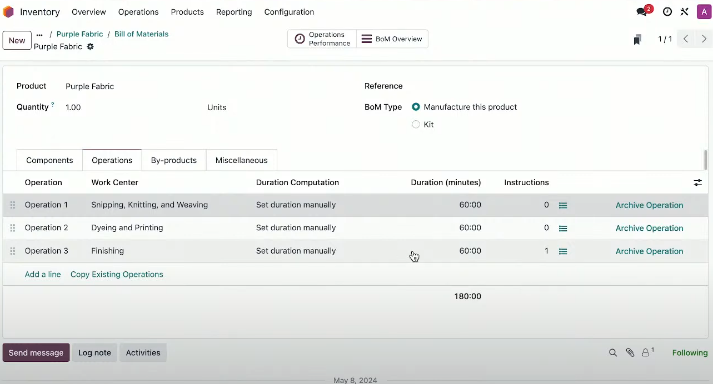Click the Quantity field 1.00
This screenshot has width=713, height=384.
[x=73, y=107]
